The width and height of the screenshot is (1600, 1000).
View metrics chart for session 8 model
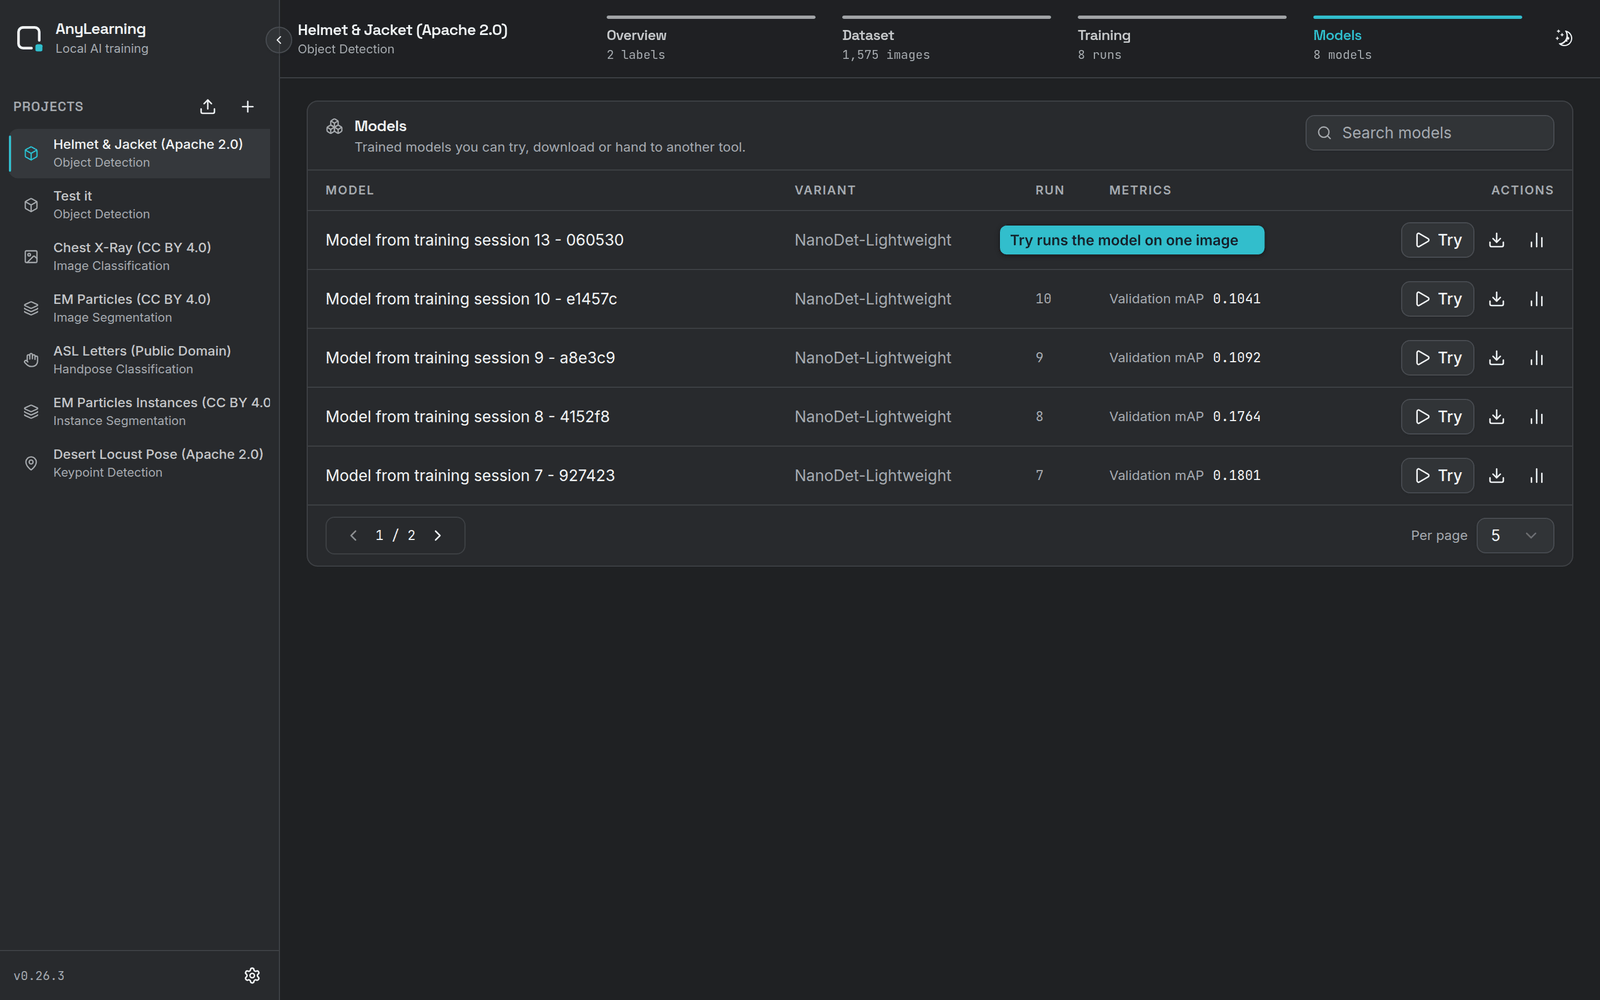pyautogui.click(x=1537, y=417)
